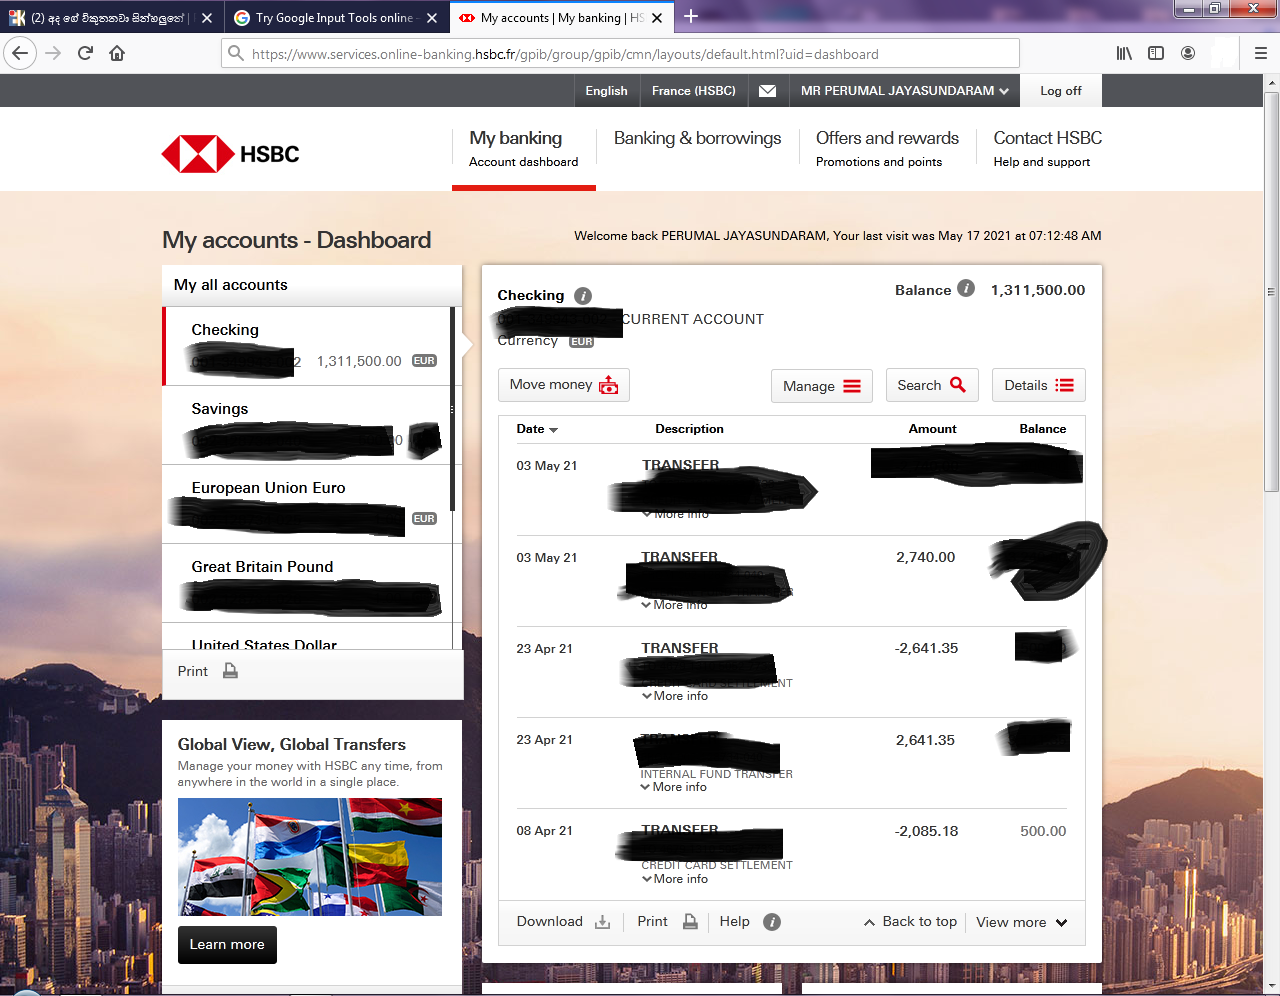1280x996 pixels.
Task: Open the secure messages envelope icon
Action: [767, 91]
